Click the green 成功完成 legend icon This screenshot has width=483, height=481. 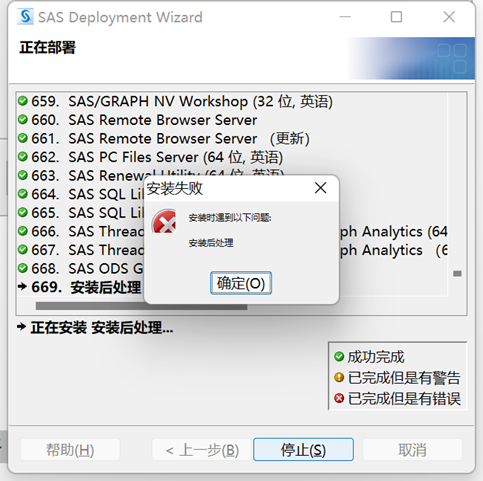pos(339,357)
